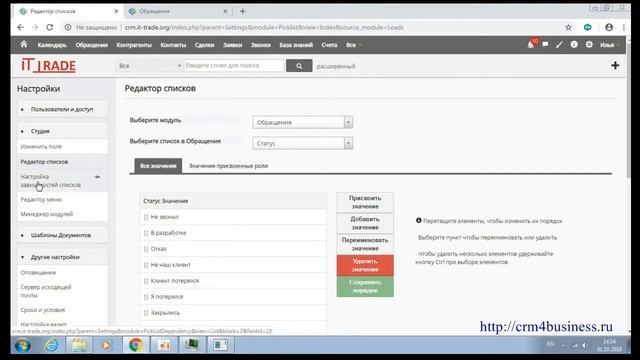Image resolution: width=640 pixels, height=360 pixels.
Task: Select value 'Я потерялся'
Action: tap(233, 297)
